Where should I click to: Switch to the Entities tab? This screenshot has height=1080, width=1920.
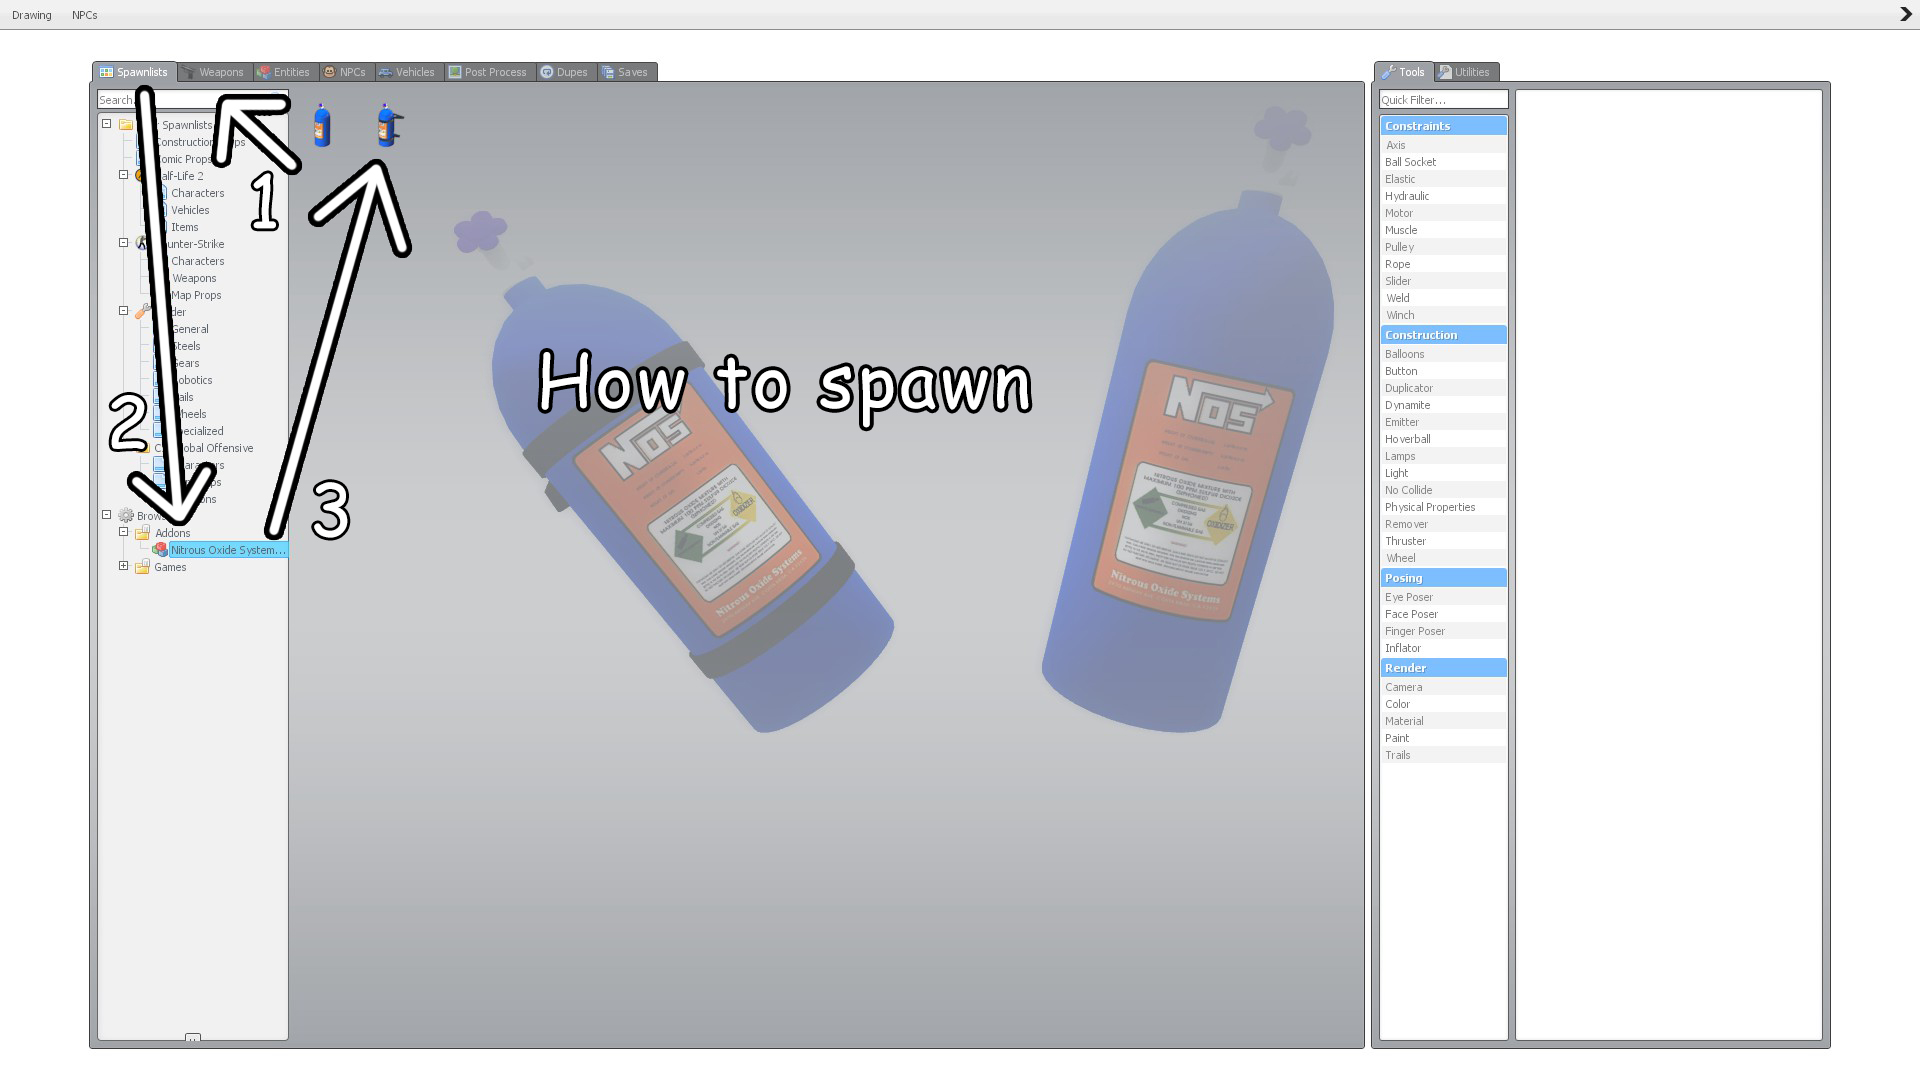[x=285, y=72]
